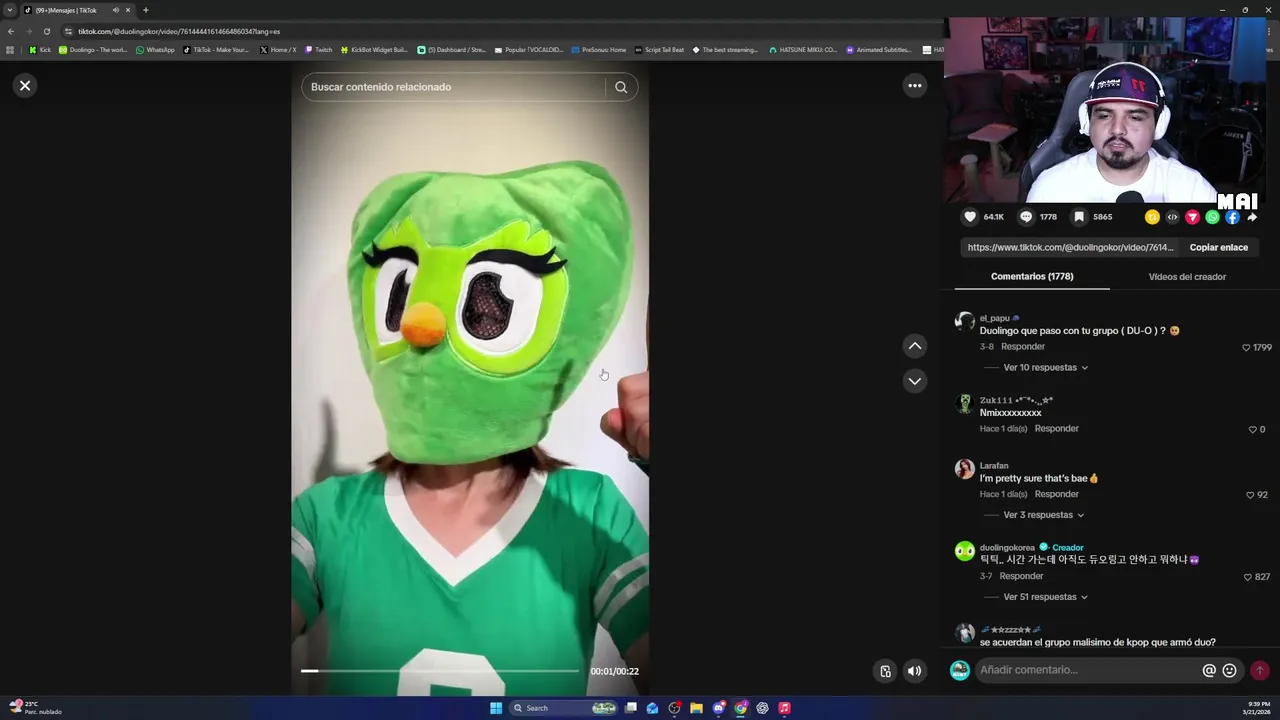Open a new browser tab with plus
The width and height of the screenshot is (1280, 720).
pos(145,10)
